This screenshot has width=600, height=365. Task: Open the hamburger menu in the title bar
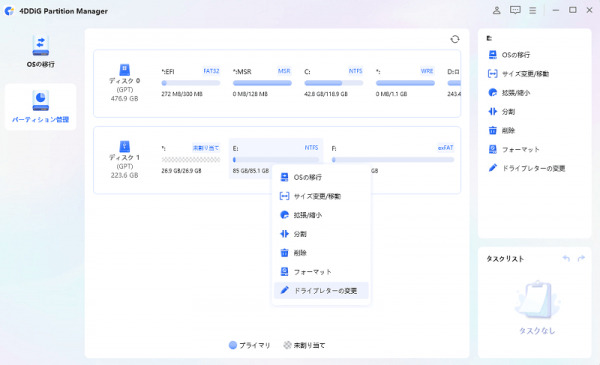click(x=532, y=10)
